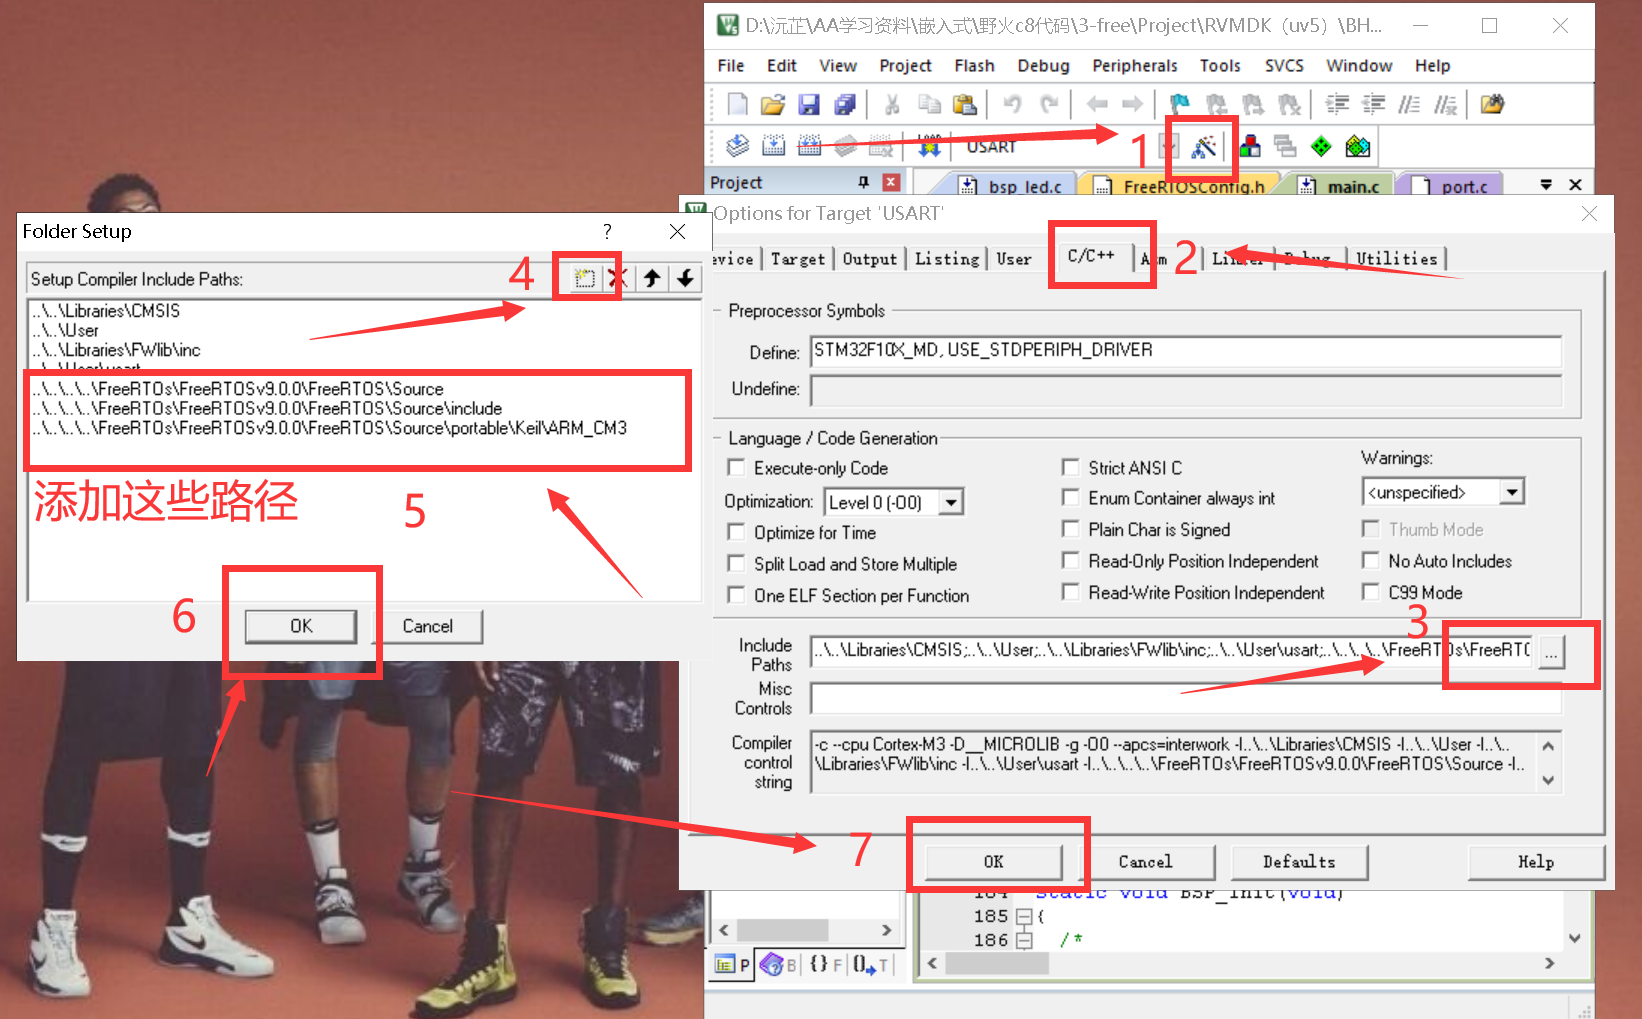Click the Misc Controls input field
Screen dimensions: 1642x1019
point(1186,698)
